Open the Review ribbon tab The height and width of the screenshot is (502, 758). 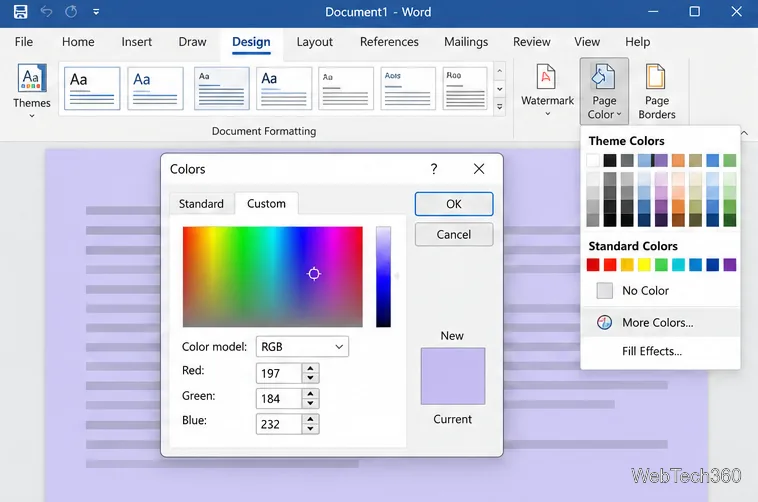tap(531, 42)
